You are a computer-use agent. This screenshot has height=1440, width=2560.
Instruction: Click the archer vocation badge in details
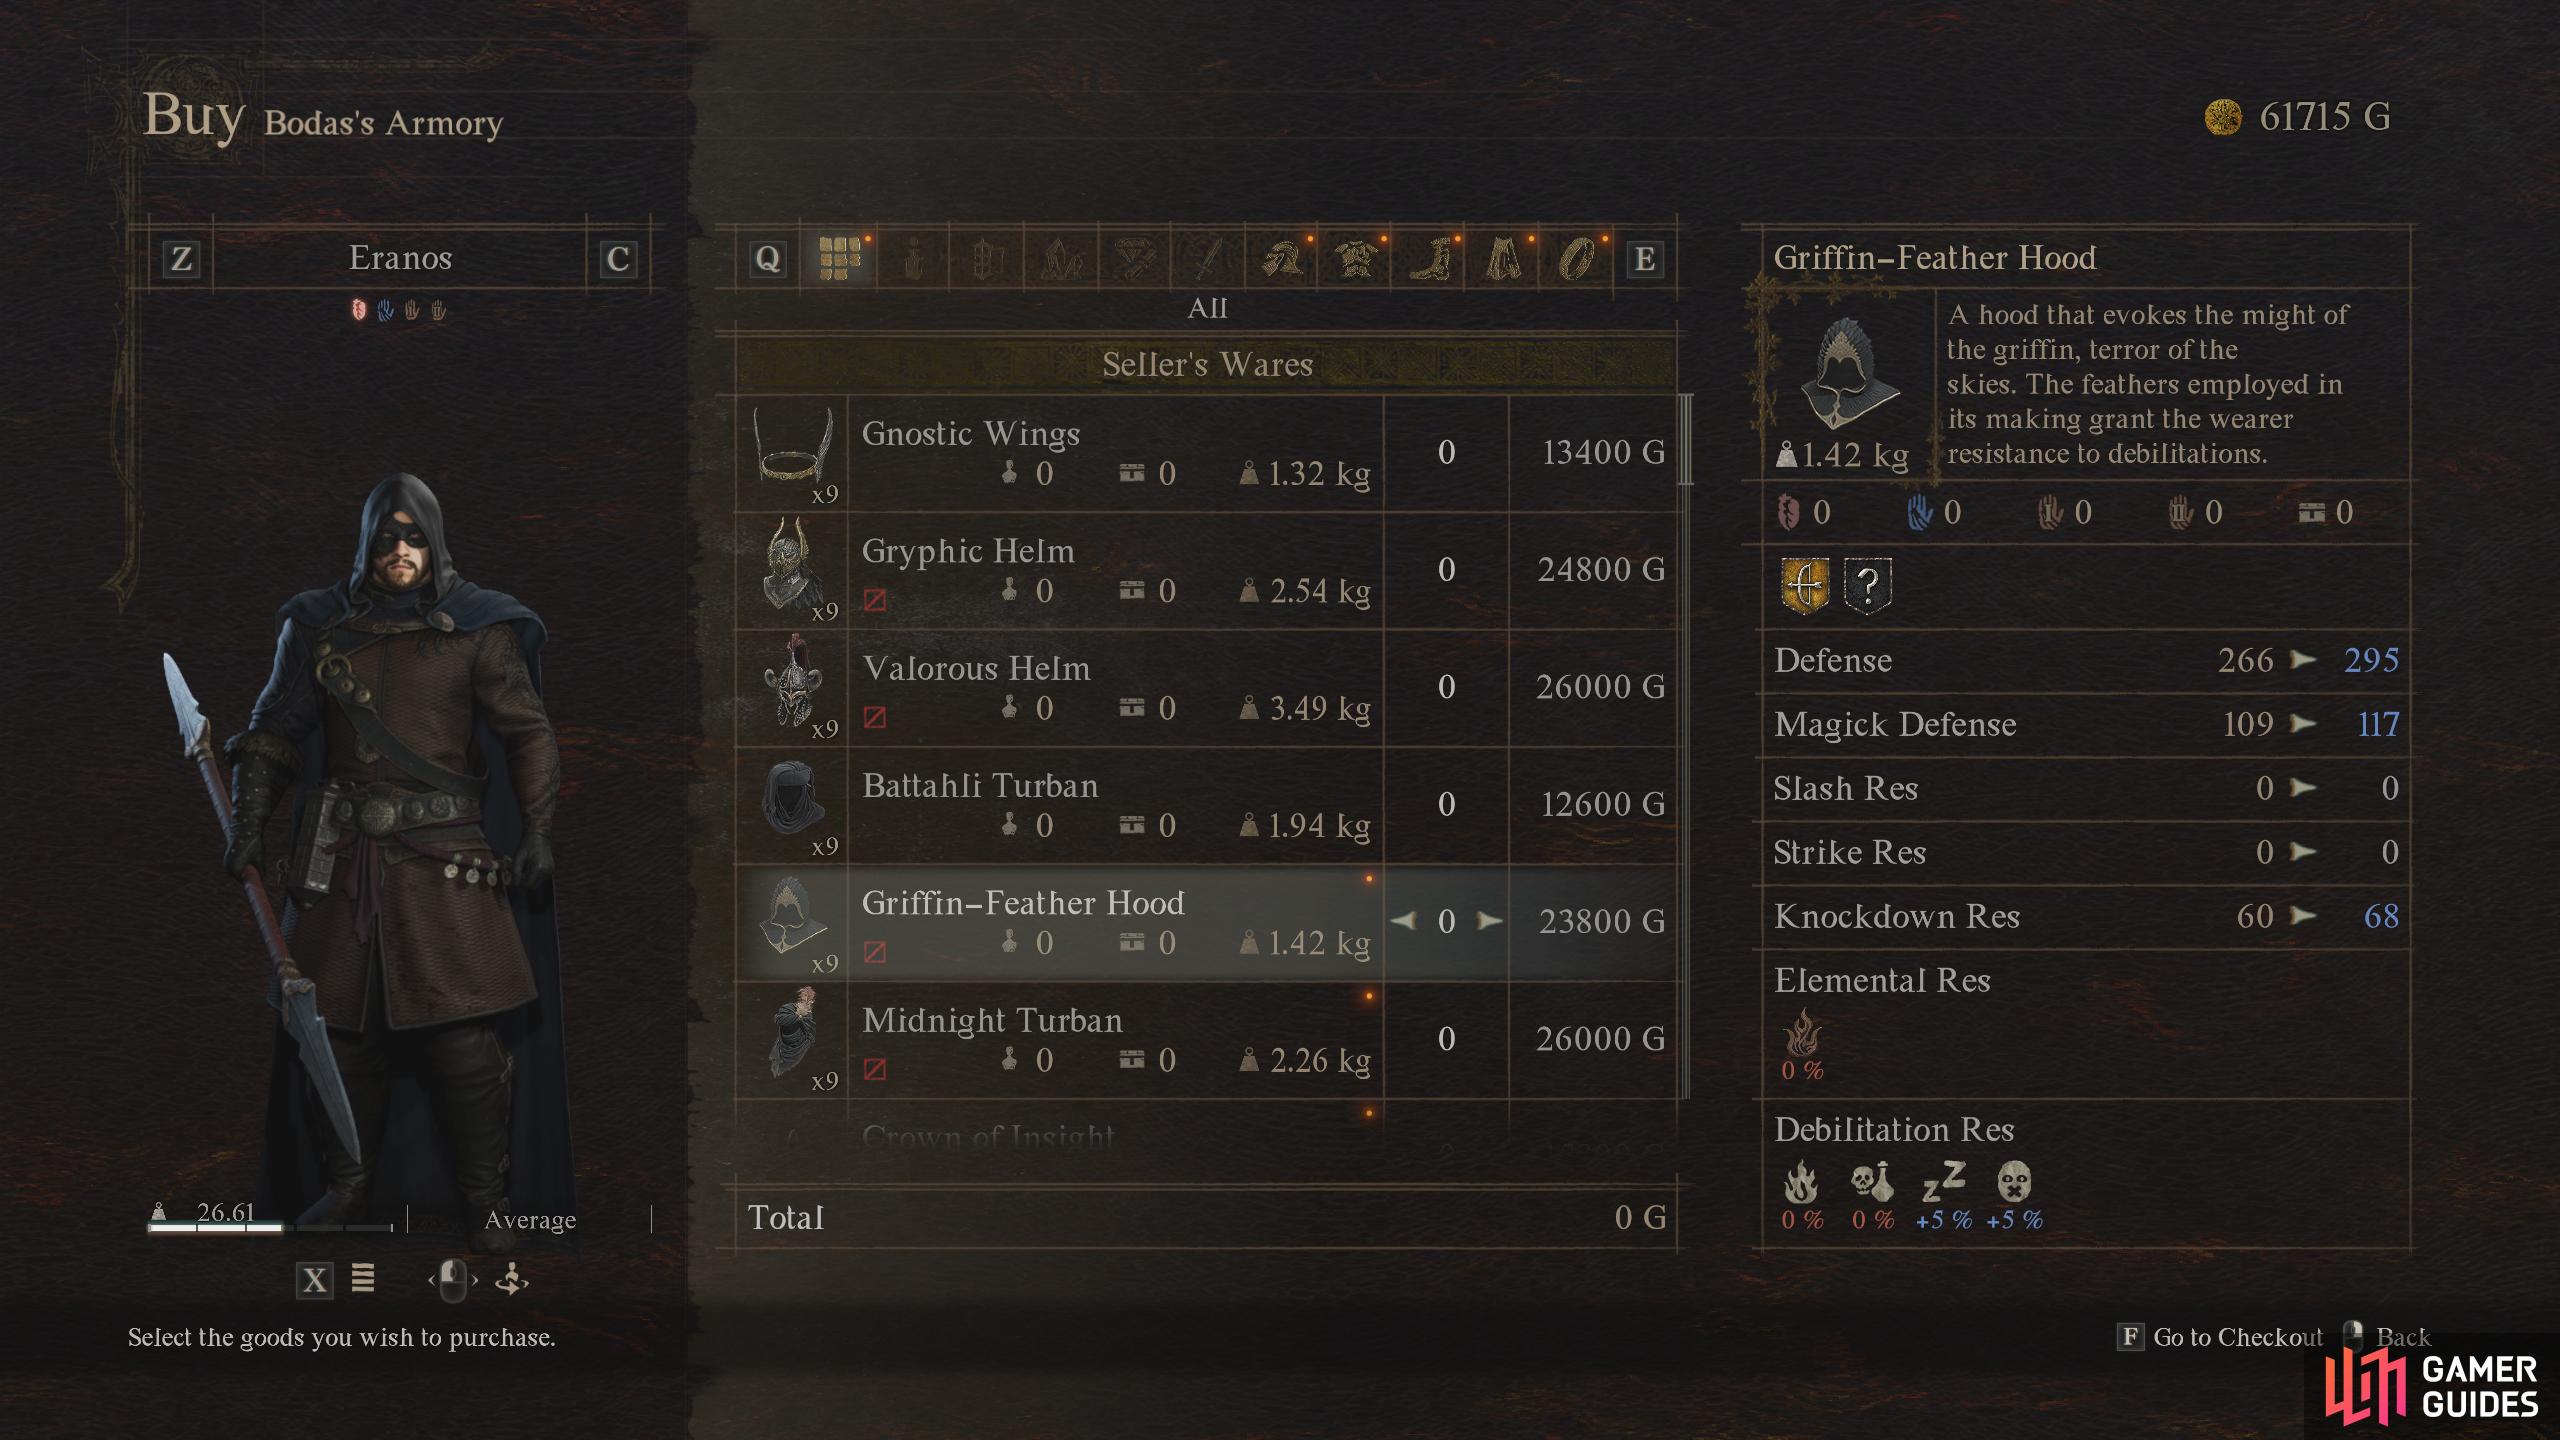[x=1805, y=584]
